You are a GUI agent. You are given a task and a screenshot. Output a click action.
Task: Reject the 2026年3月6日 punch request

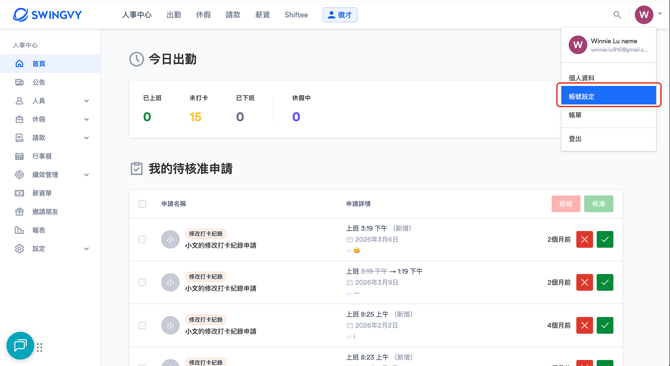click(585, 239)
